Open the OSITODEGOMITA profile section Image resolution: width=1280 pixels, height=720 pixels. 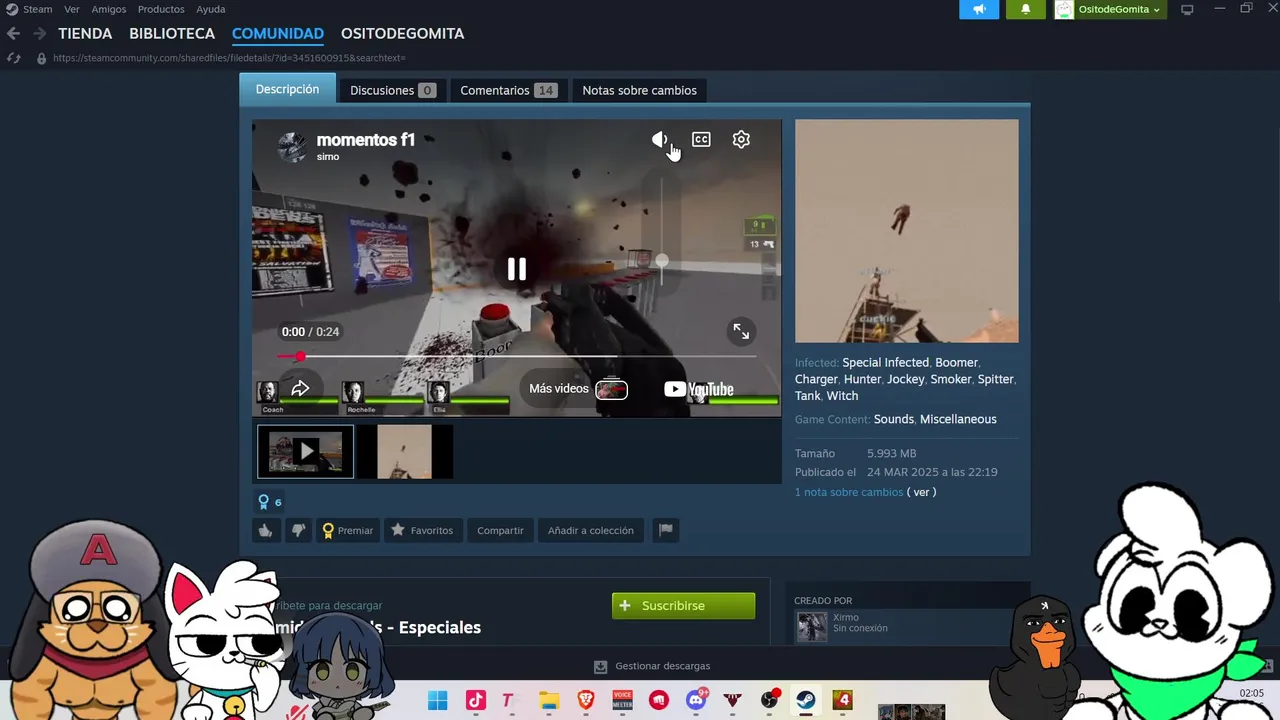pyautogui.click(x=402, y=33)
